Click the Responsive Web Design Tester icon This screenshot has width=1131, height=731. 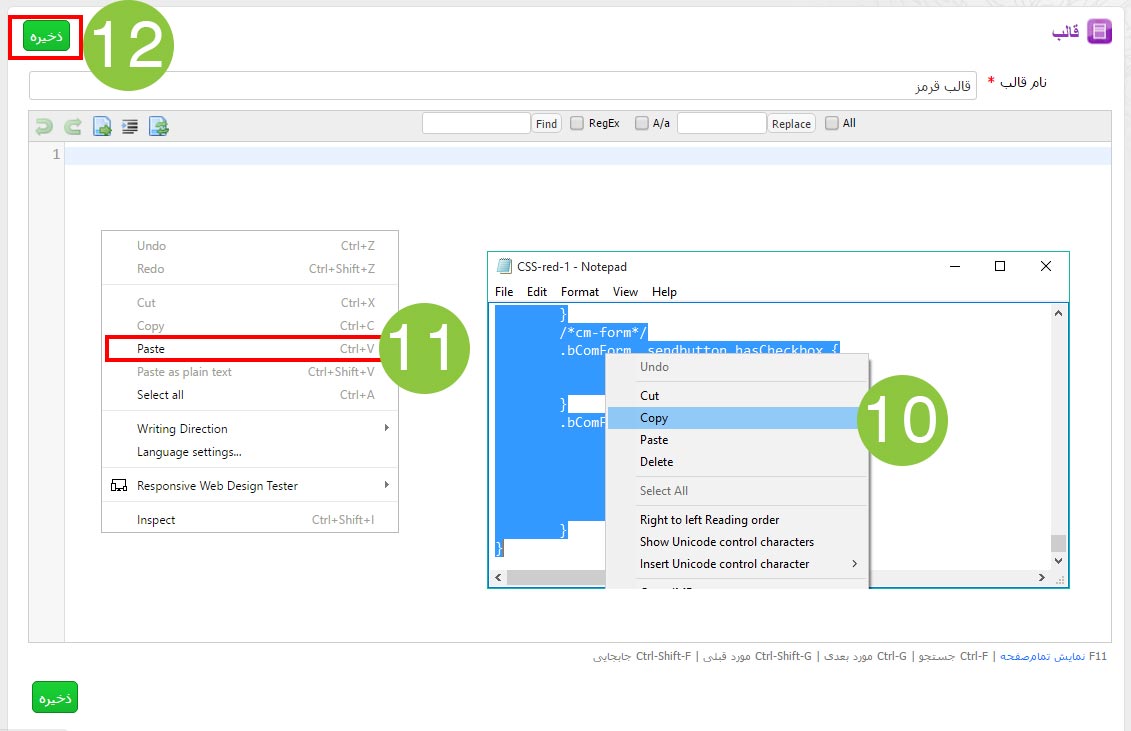(118, 486)
